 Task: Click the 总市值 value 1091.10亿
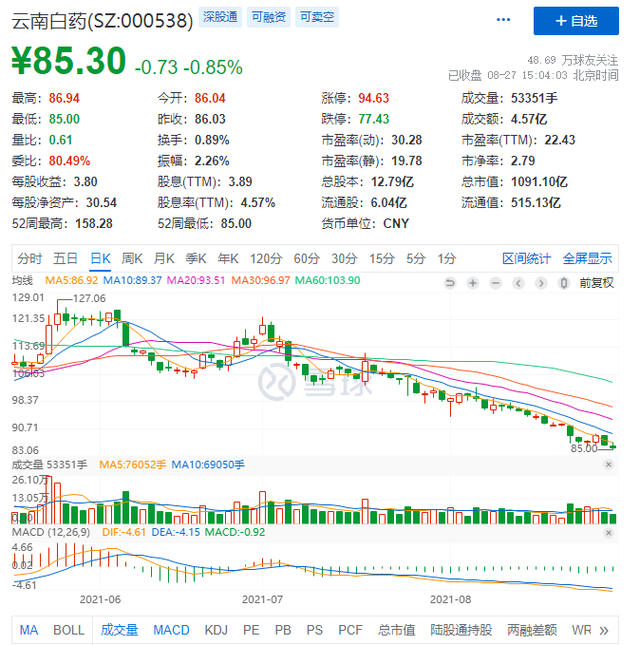pyautogui.click(x=539, y=182)
